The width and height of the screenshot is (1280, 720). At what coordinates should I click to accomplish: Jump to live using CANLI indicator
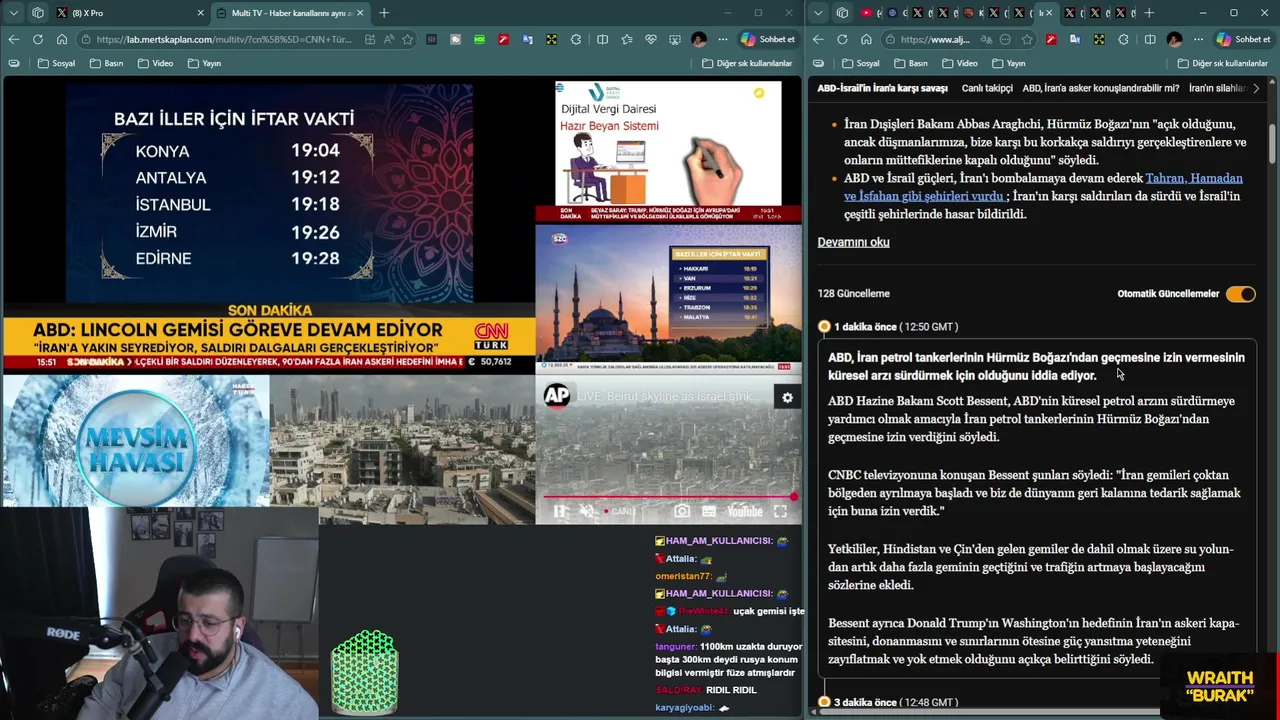click(x=619, y=511)
